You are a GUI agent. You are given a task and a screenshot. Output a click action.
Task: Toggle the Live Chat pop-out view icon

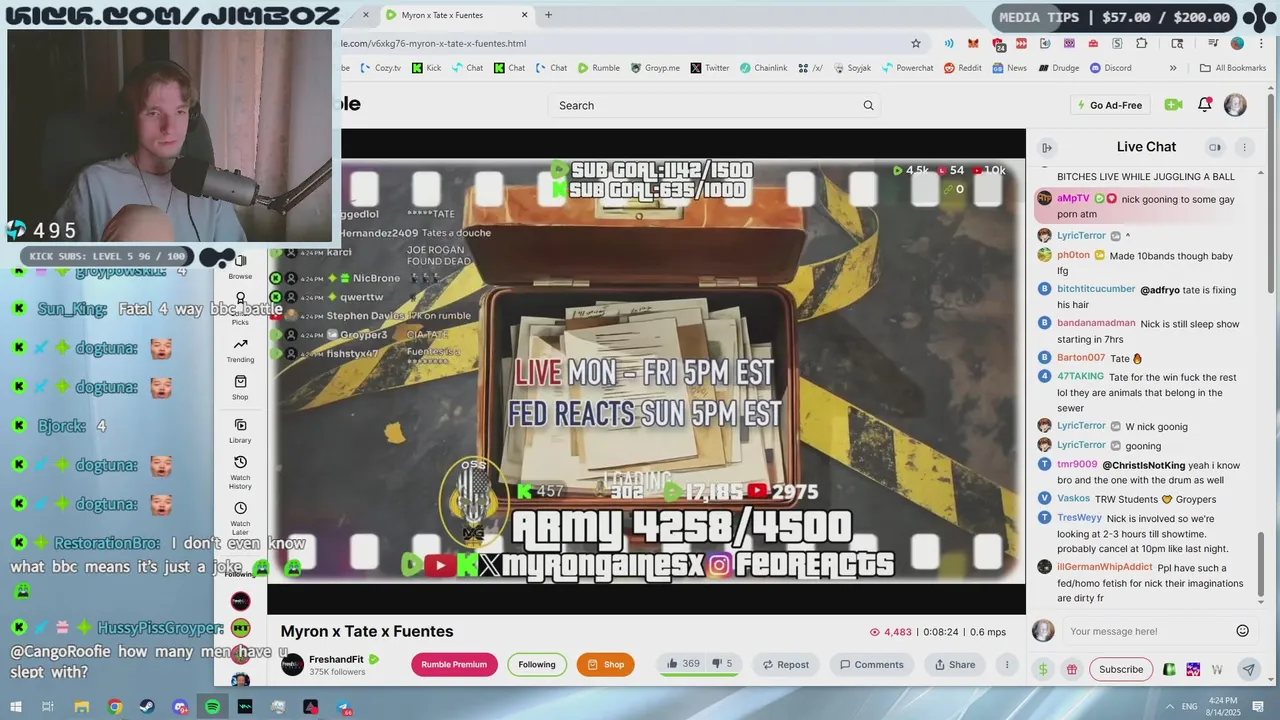1215,148
